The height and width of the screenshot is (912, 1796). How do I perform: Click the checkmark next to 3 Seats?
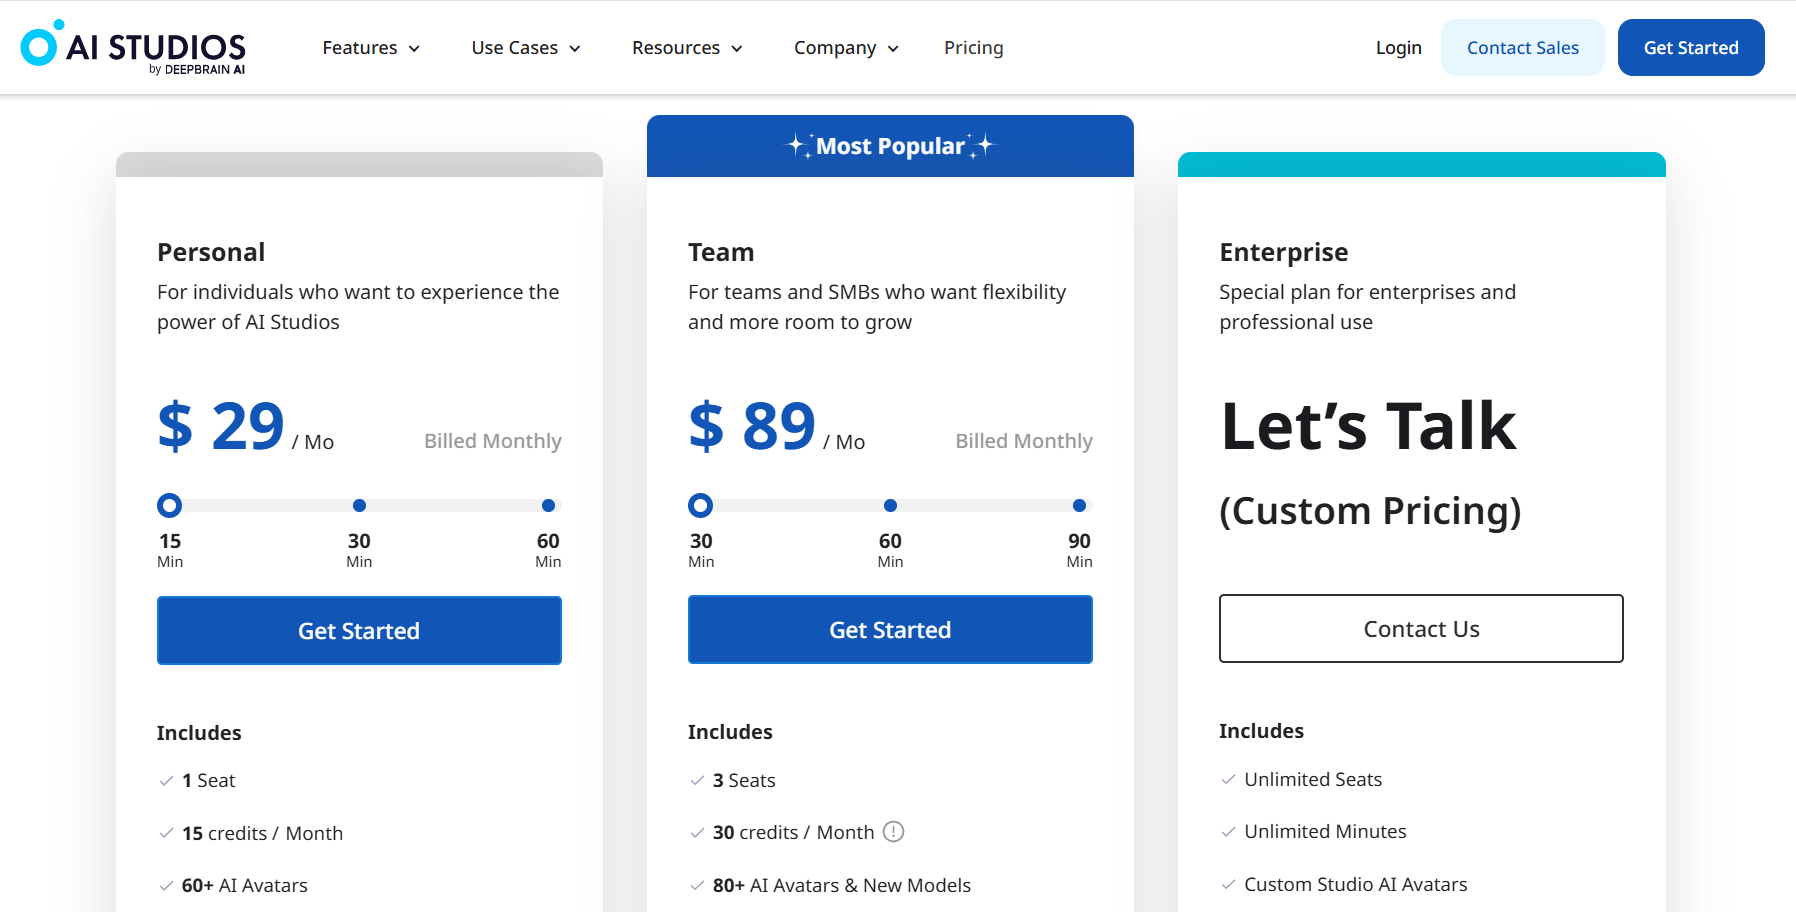697,781
